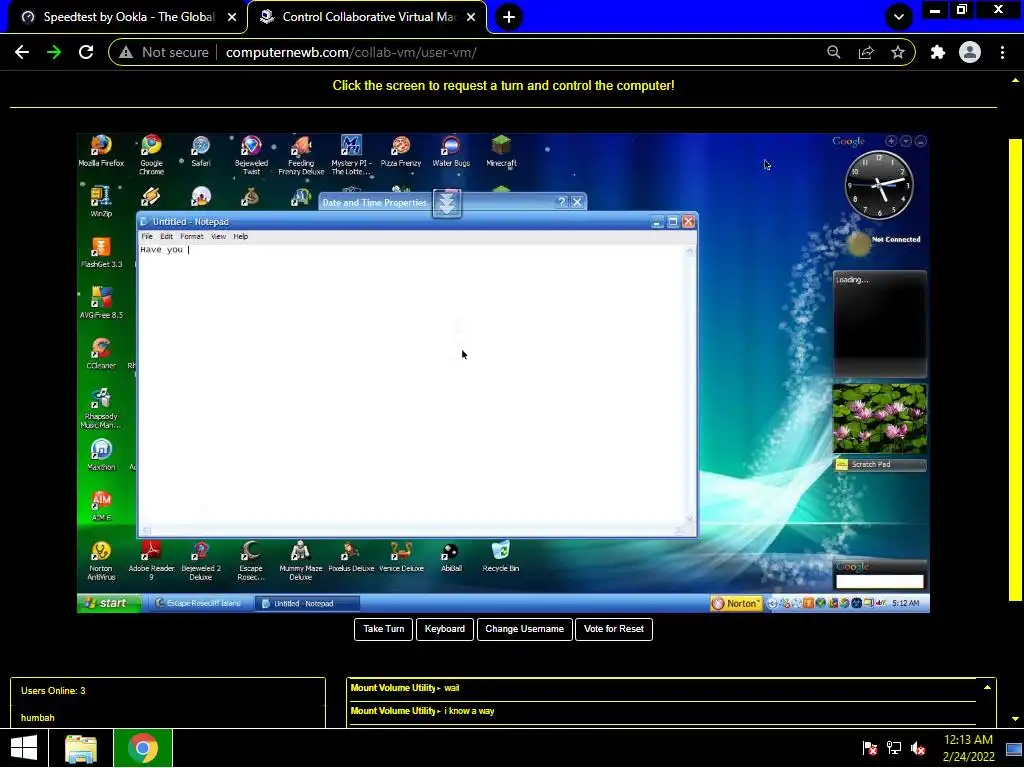Launch Rhapsody Music Manager icon
Screen dimensions: 1024x768
coord(101,408)
